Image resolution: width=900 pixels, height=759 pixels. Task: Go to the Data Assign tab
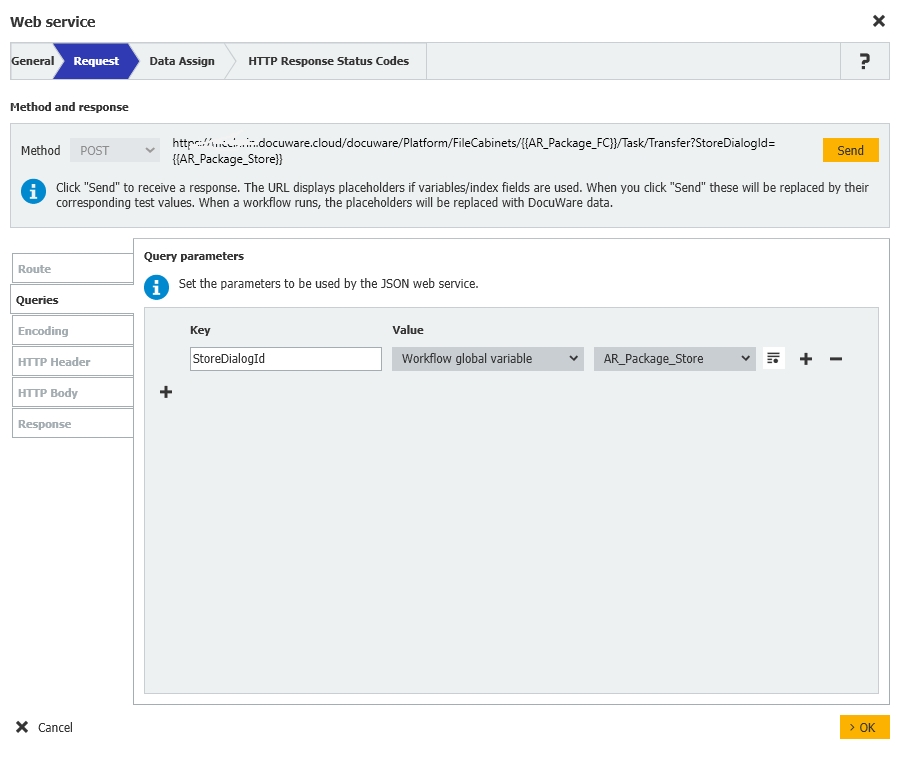coord(182,61)
